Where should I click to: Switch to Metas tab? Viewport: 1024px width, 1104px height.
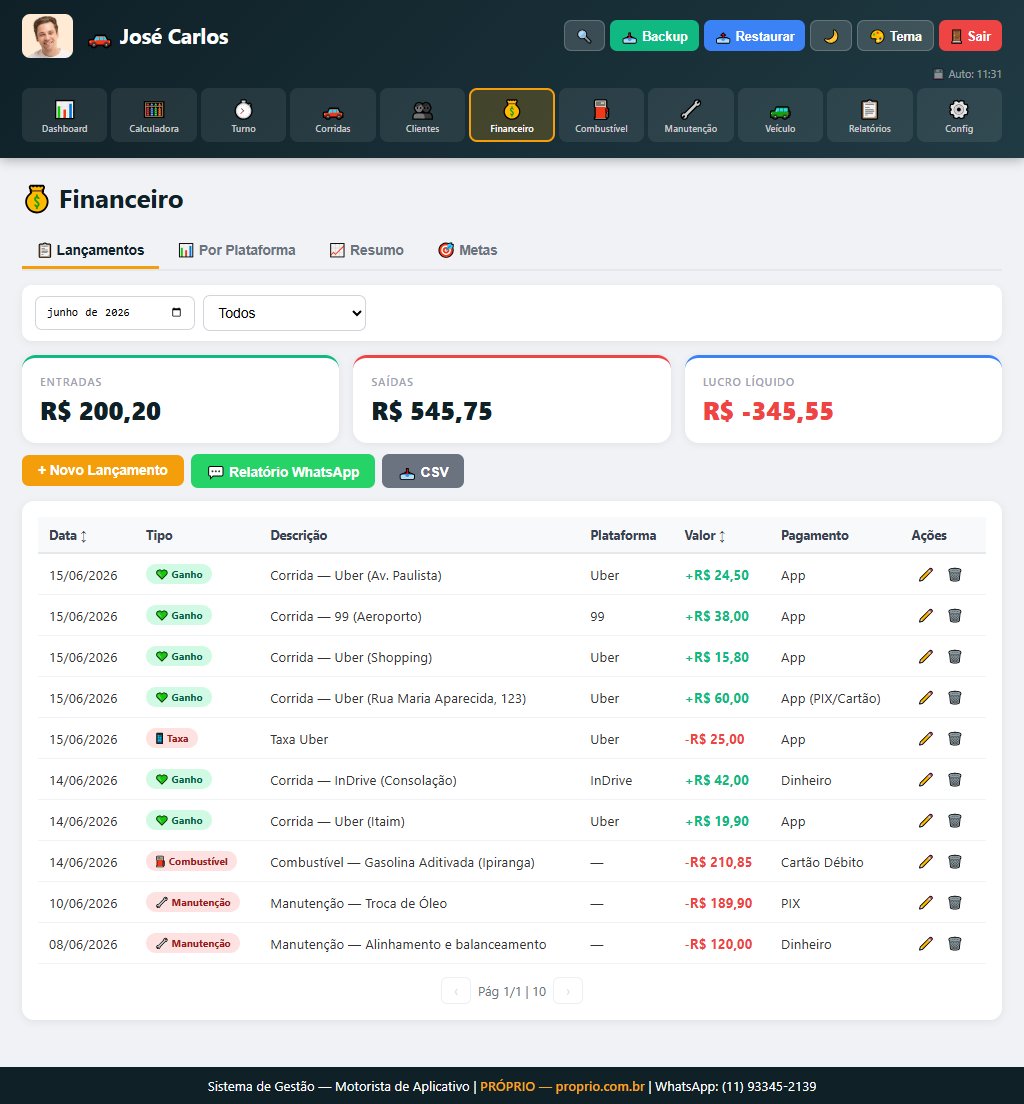click(468, 250)
